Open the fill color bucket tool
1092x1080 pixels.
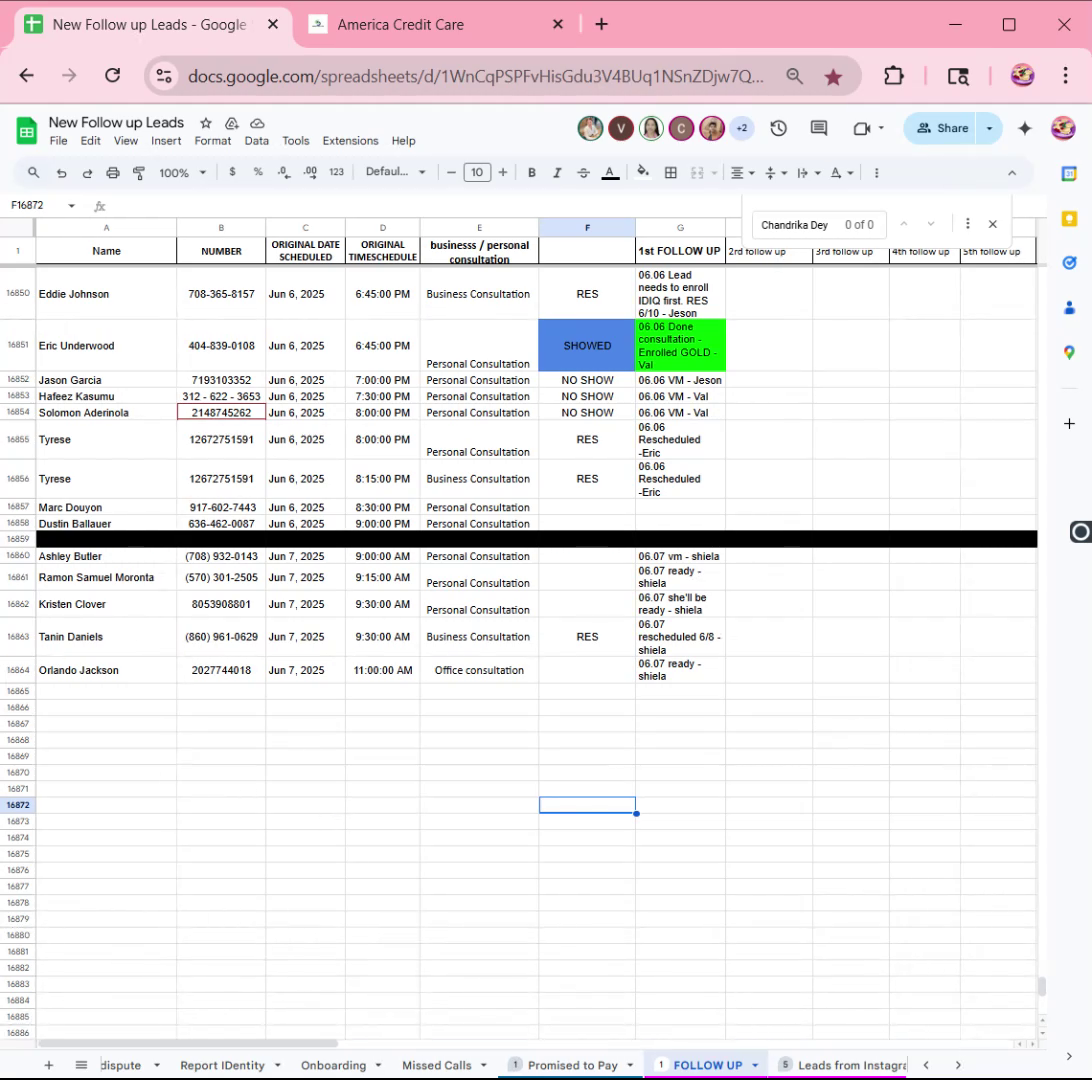(643, 172)
